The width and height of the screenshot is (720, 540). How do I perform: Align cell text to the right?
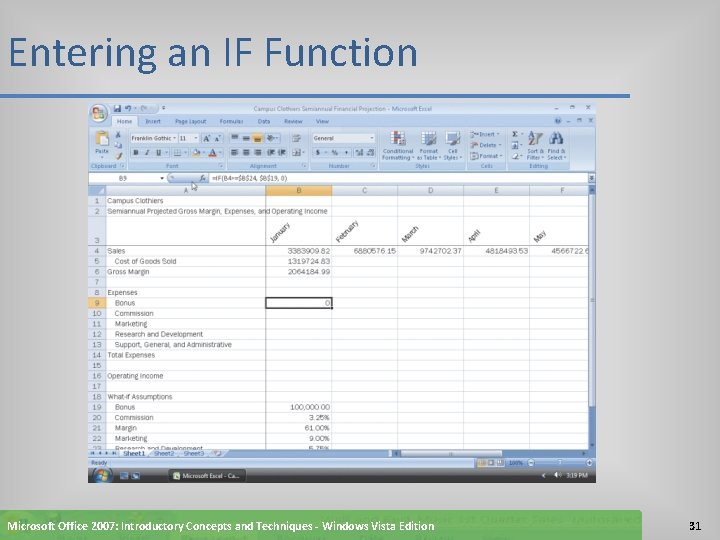(x=258, y=152)
